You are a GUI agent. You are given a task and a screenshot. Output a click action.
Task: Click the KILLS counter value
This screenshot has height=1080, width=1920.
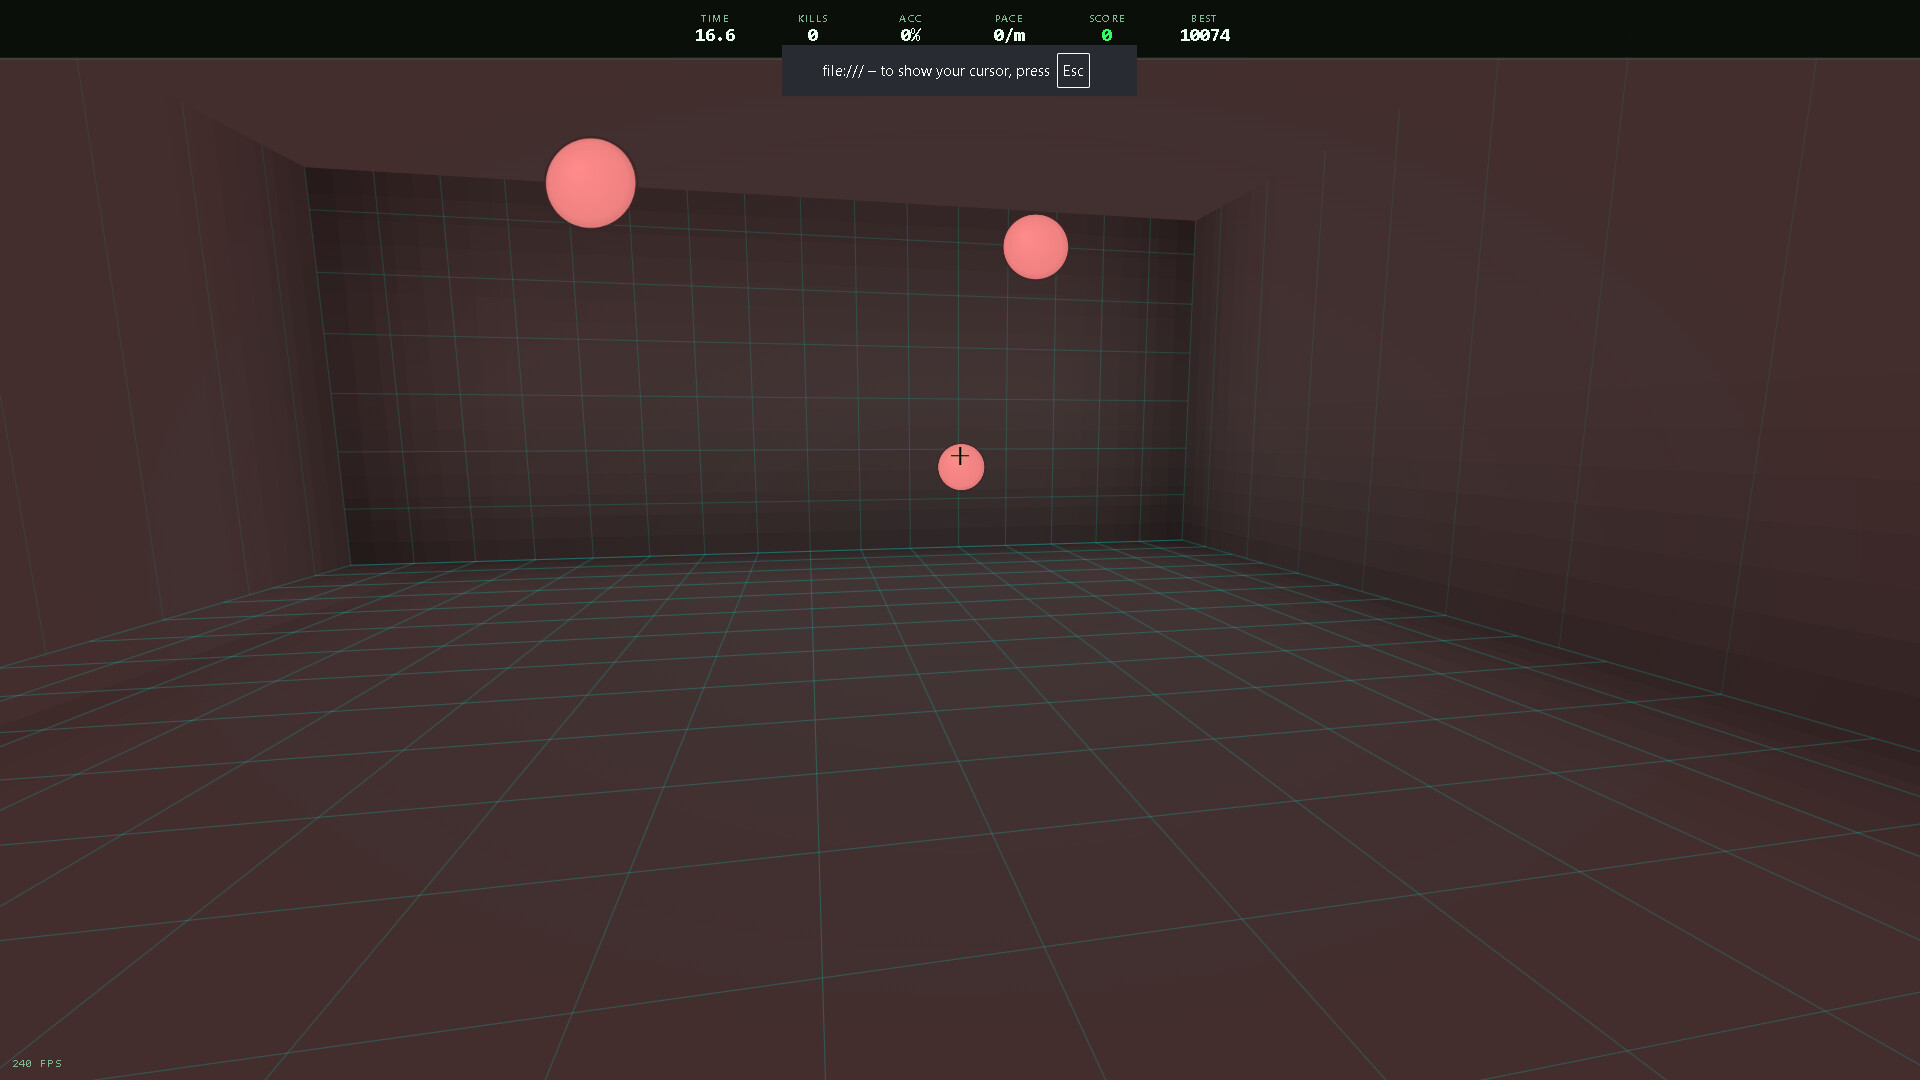[x=813, y=35]
